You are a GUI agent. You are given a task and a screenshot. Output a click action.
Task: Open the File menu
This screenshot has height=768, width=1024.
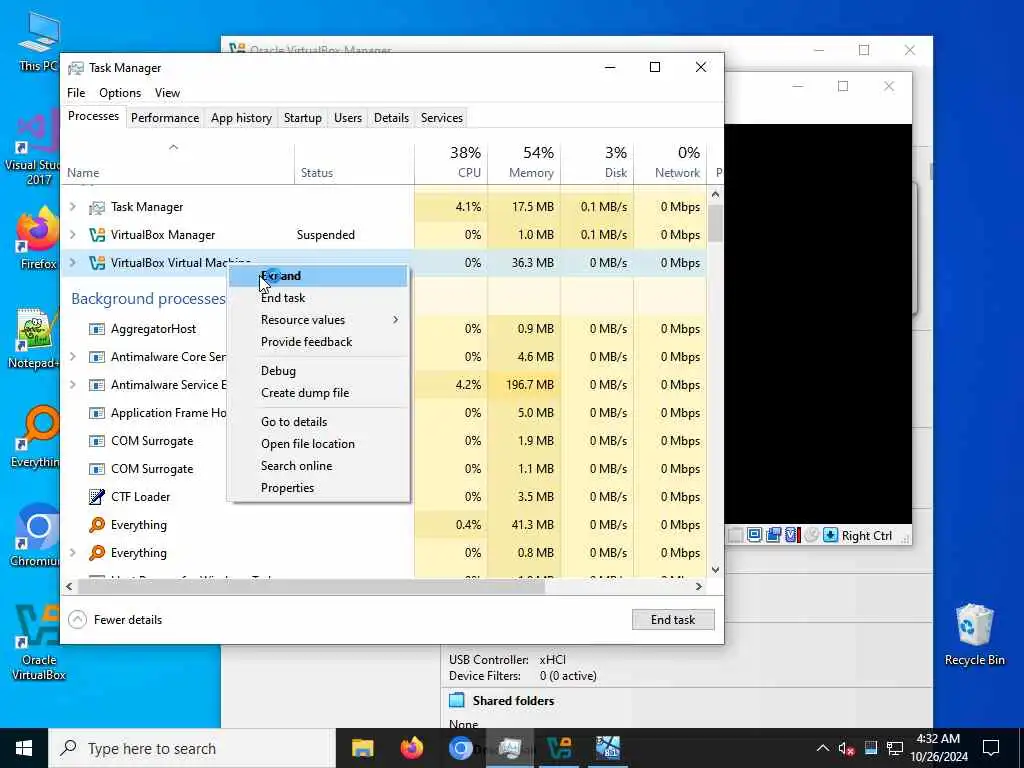(x=76, y=93)
